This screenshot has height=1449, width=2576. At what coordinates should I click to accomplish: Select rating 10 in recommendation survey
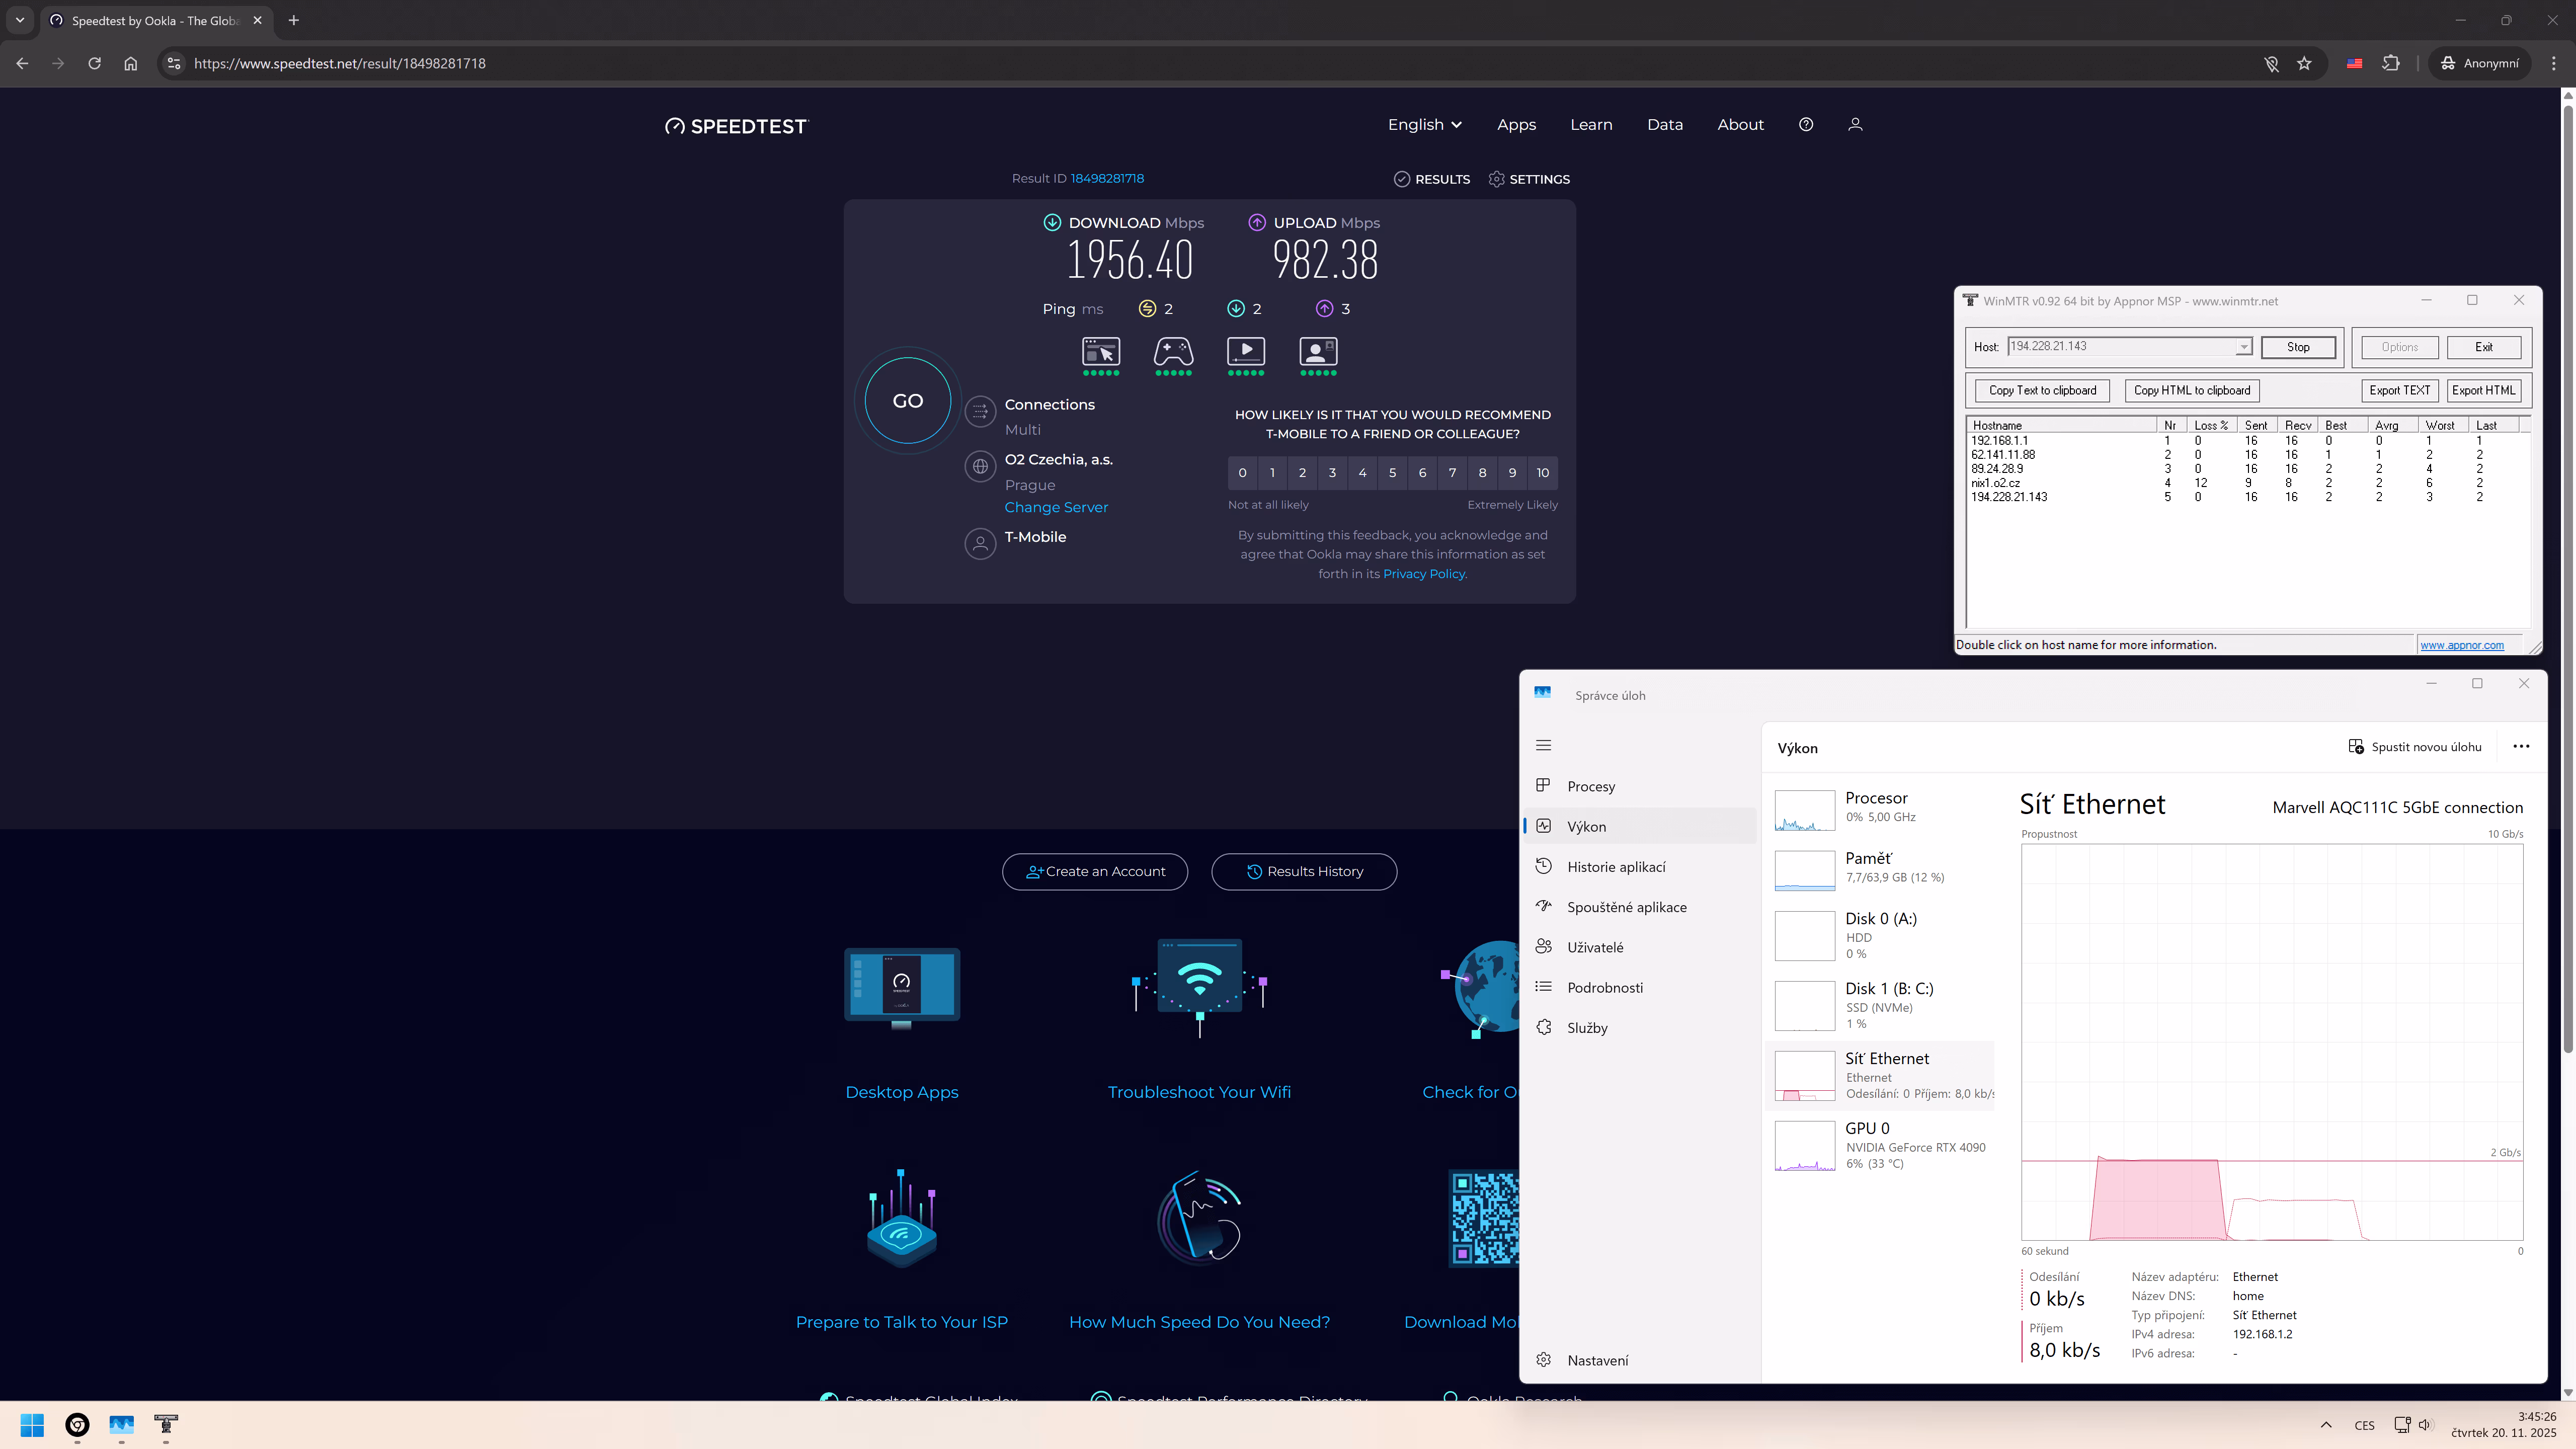[1542, 473]
